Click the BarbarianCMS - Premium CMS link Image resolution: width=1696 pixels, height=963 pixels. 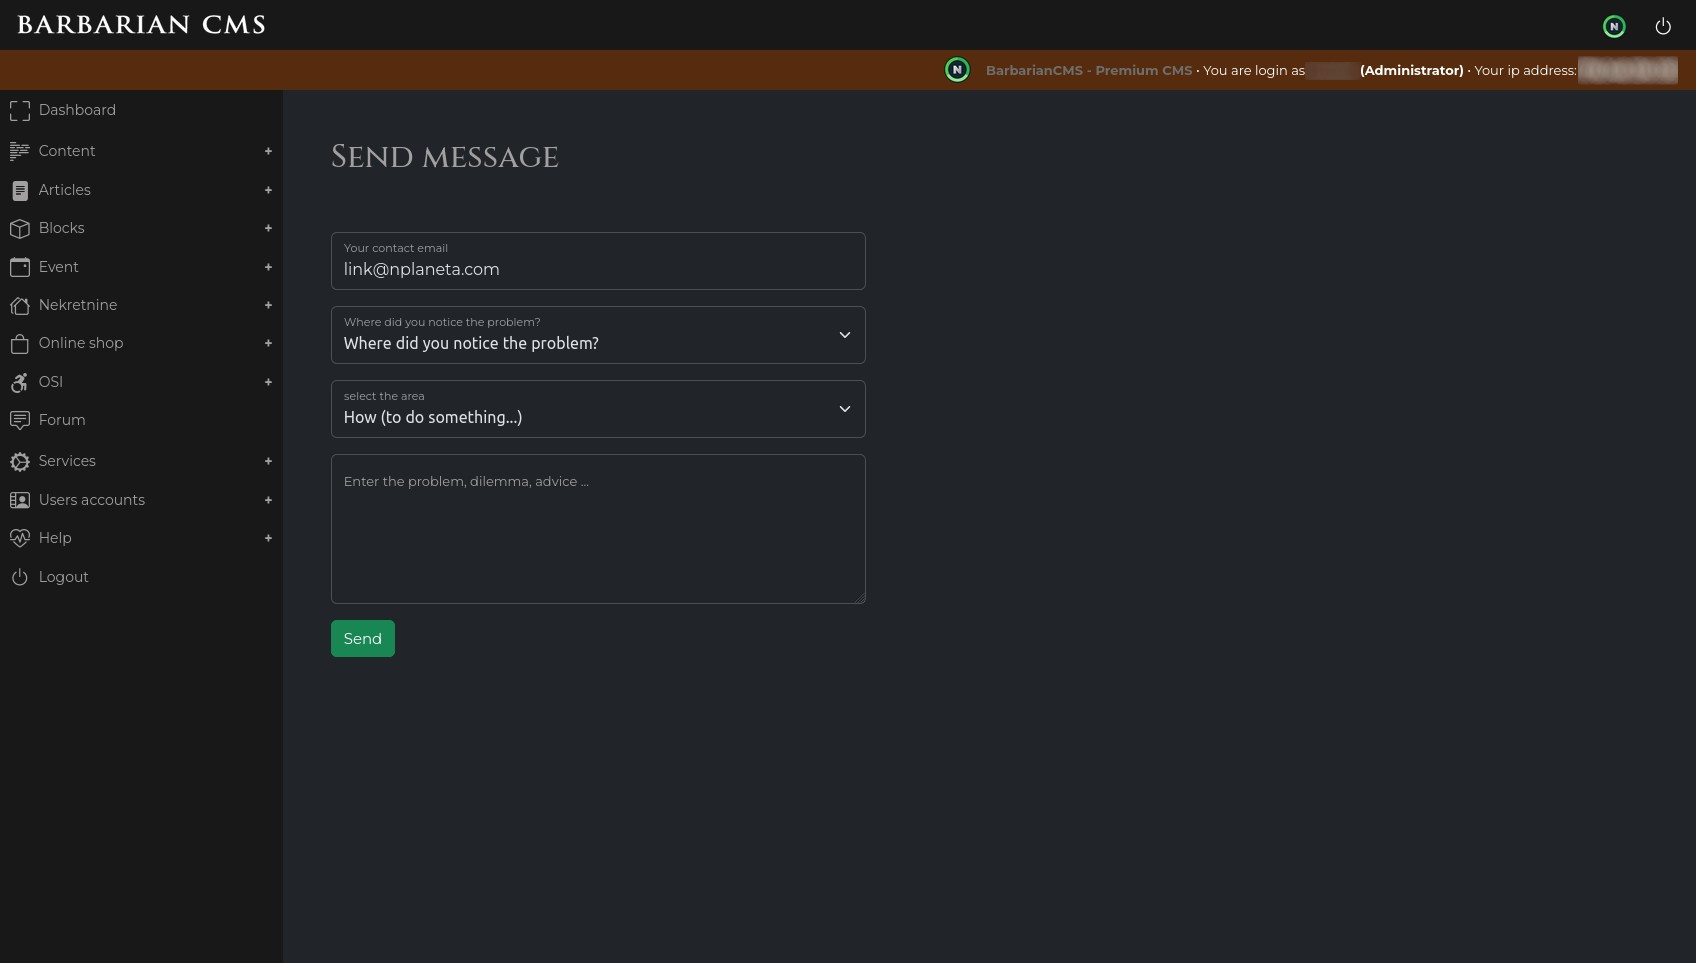click(1089, 70)
